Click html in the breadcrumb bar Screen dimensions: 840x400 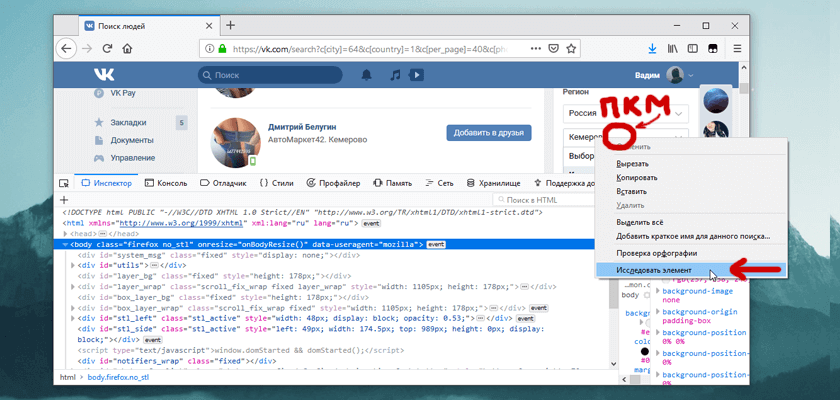67,377
